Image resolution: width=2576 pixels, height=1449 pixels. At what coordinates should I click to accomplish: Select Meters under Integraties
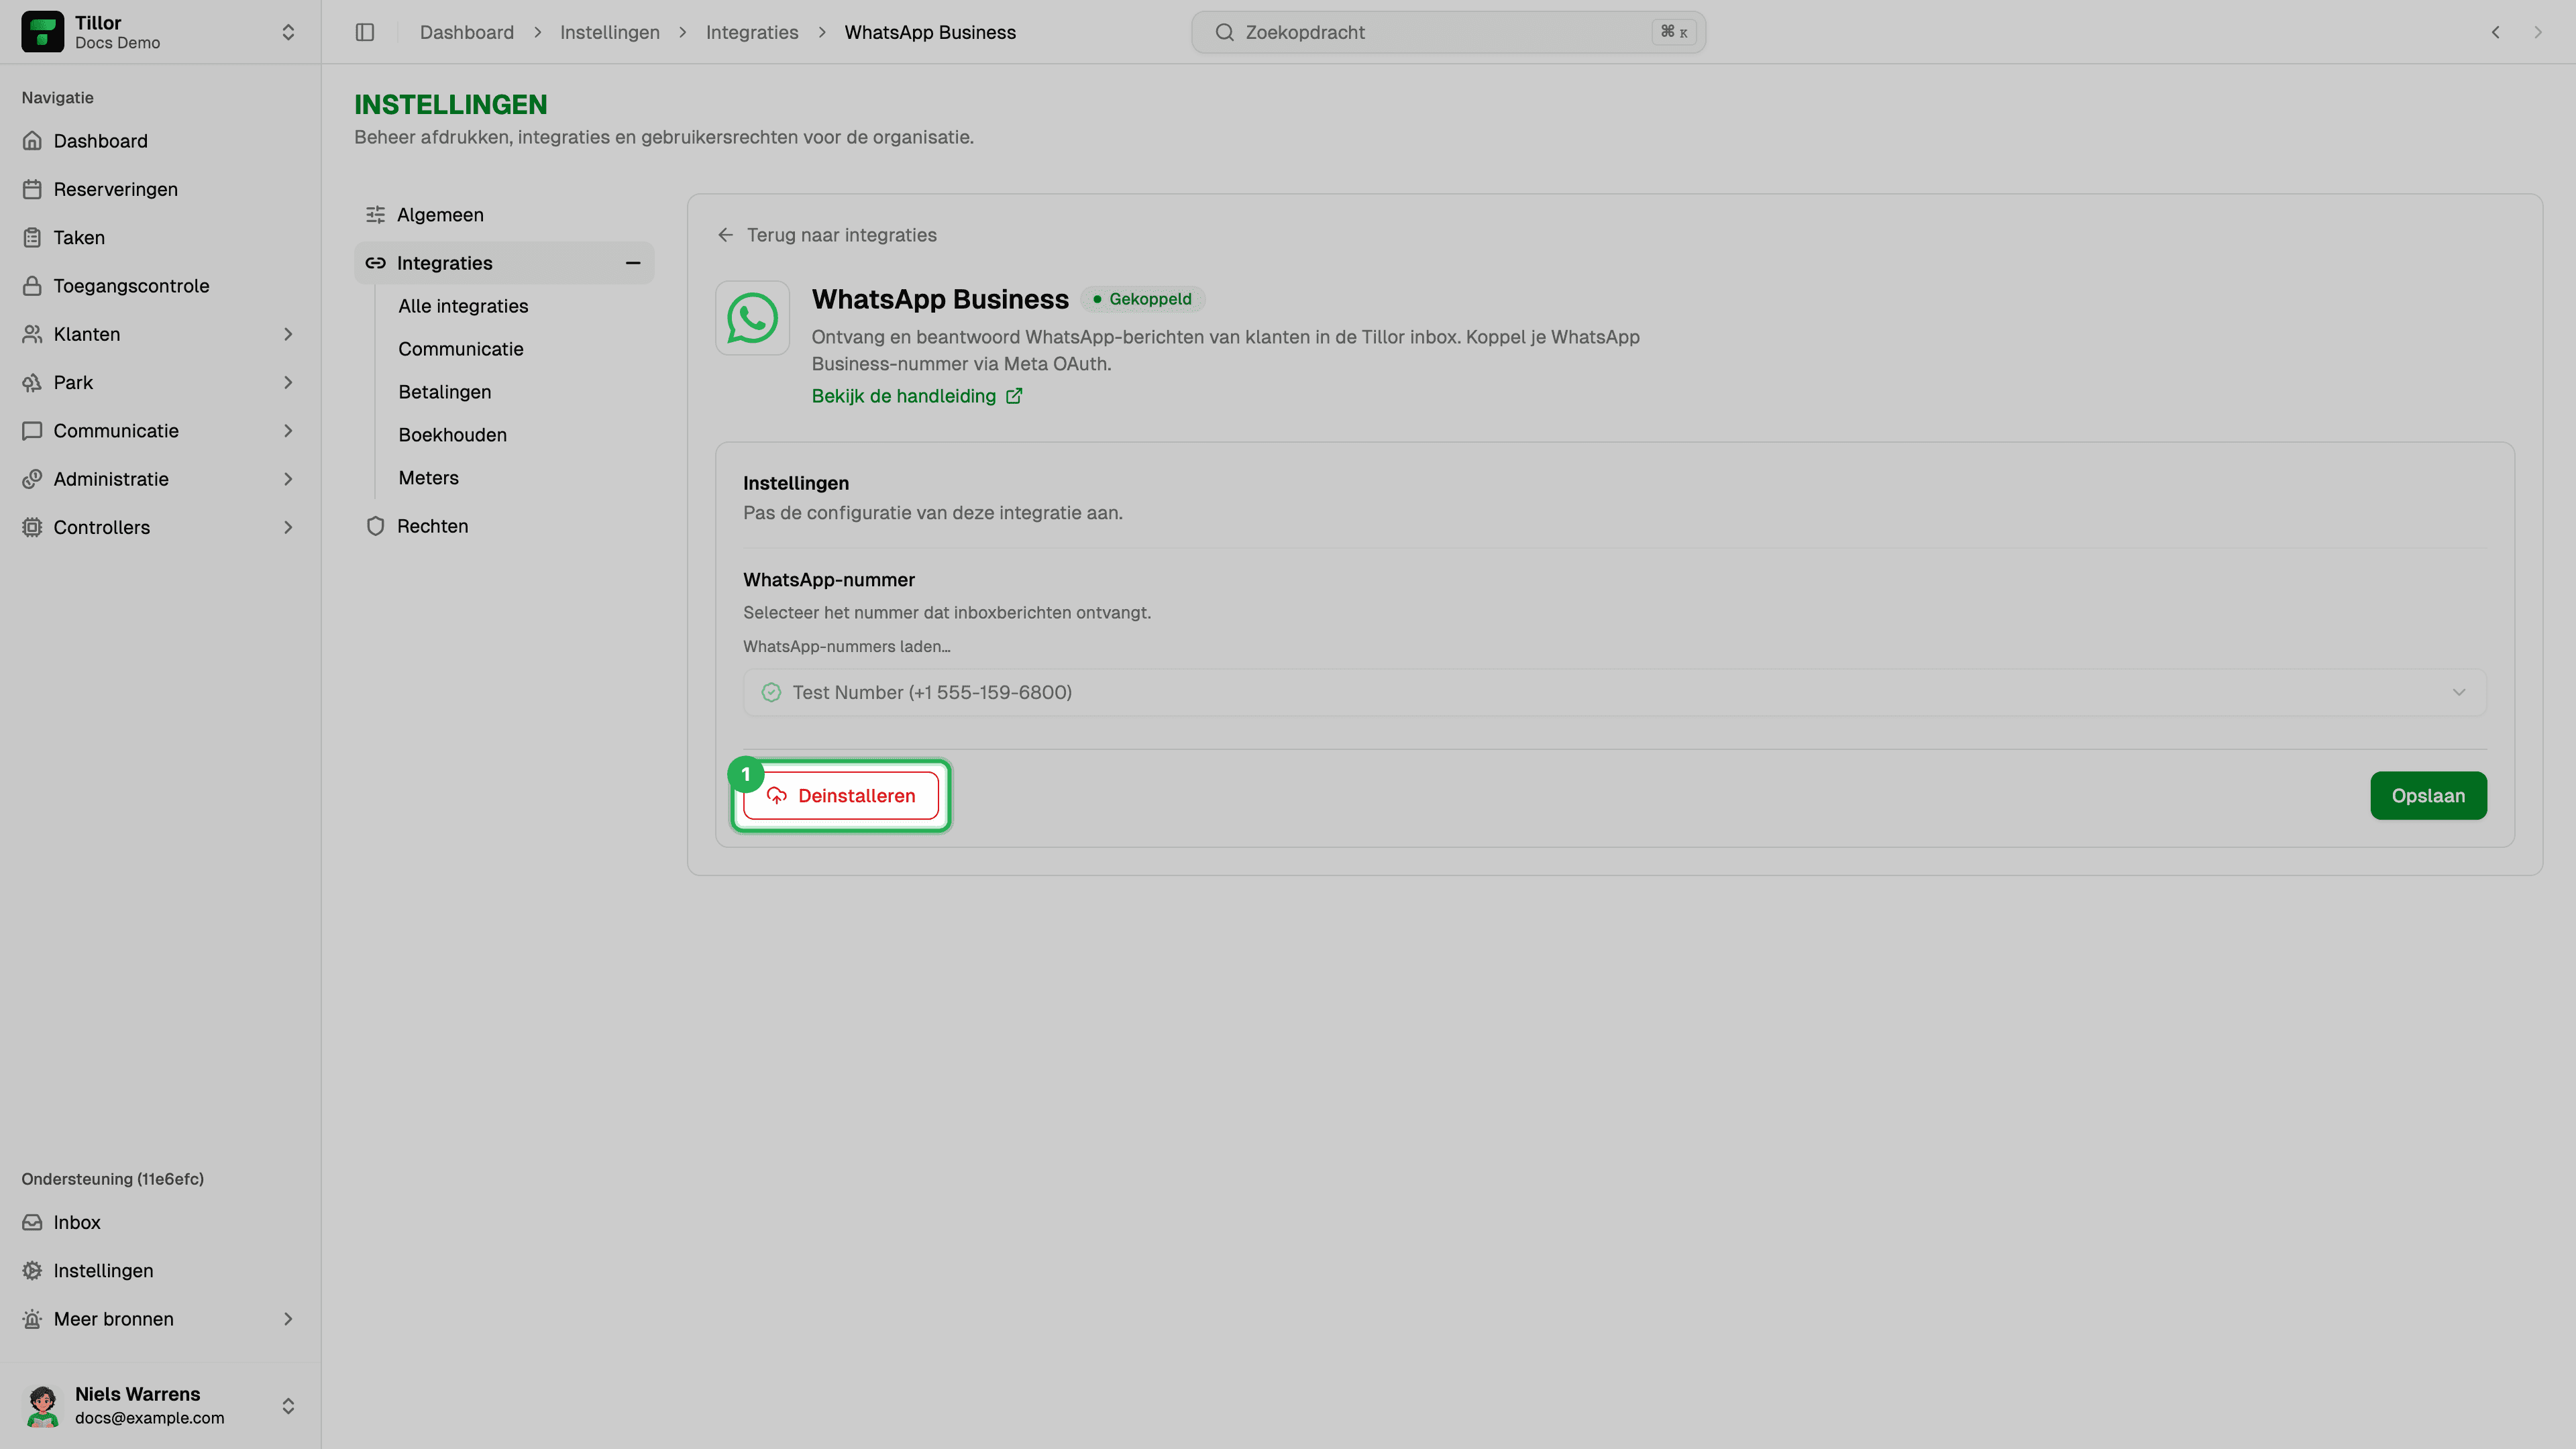428,478
